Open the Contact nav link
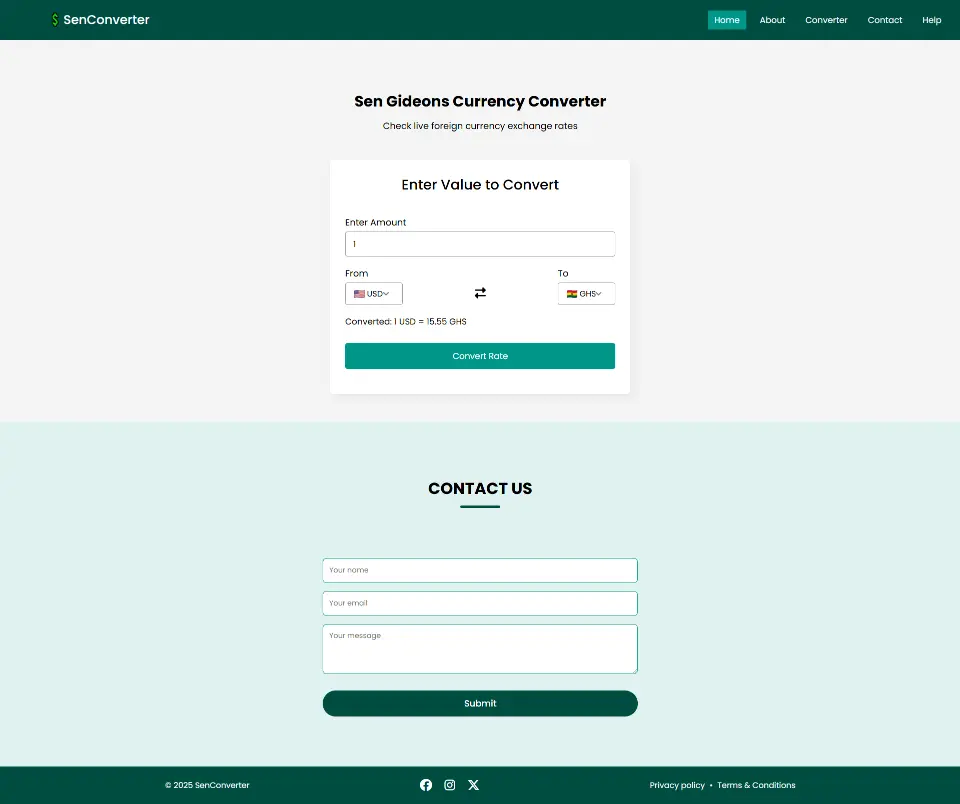This screenshot has height=804, width=960. 885,20
